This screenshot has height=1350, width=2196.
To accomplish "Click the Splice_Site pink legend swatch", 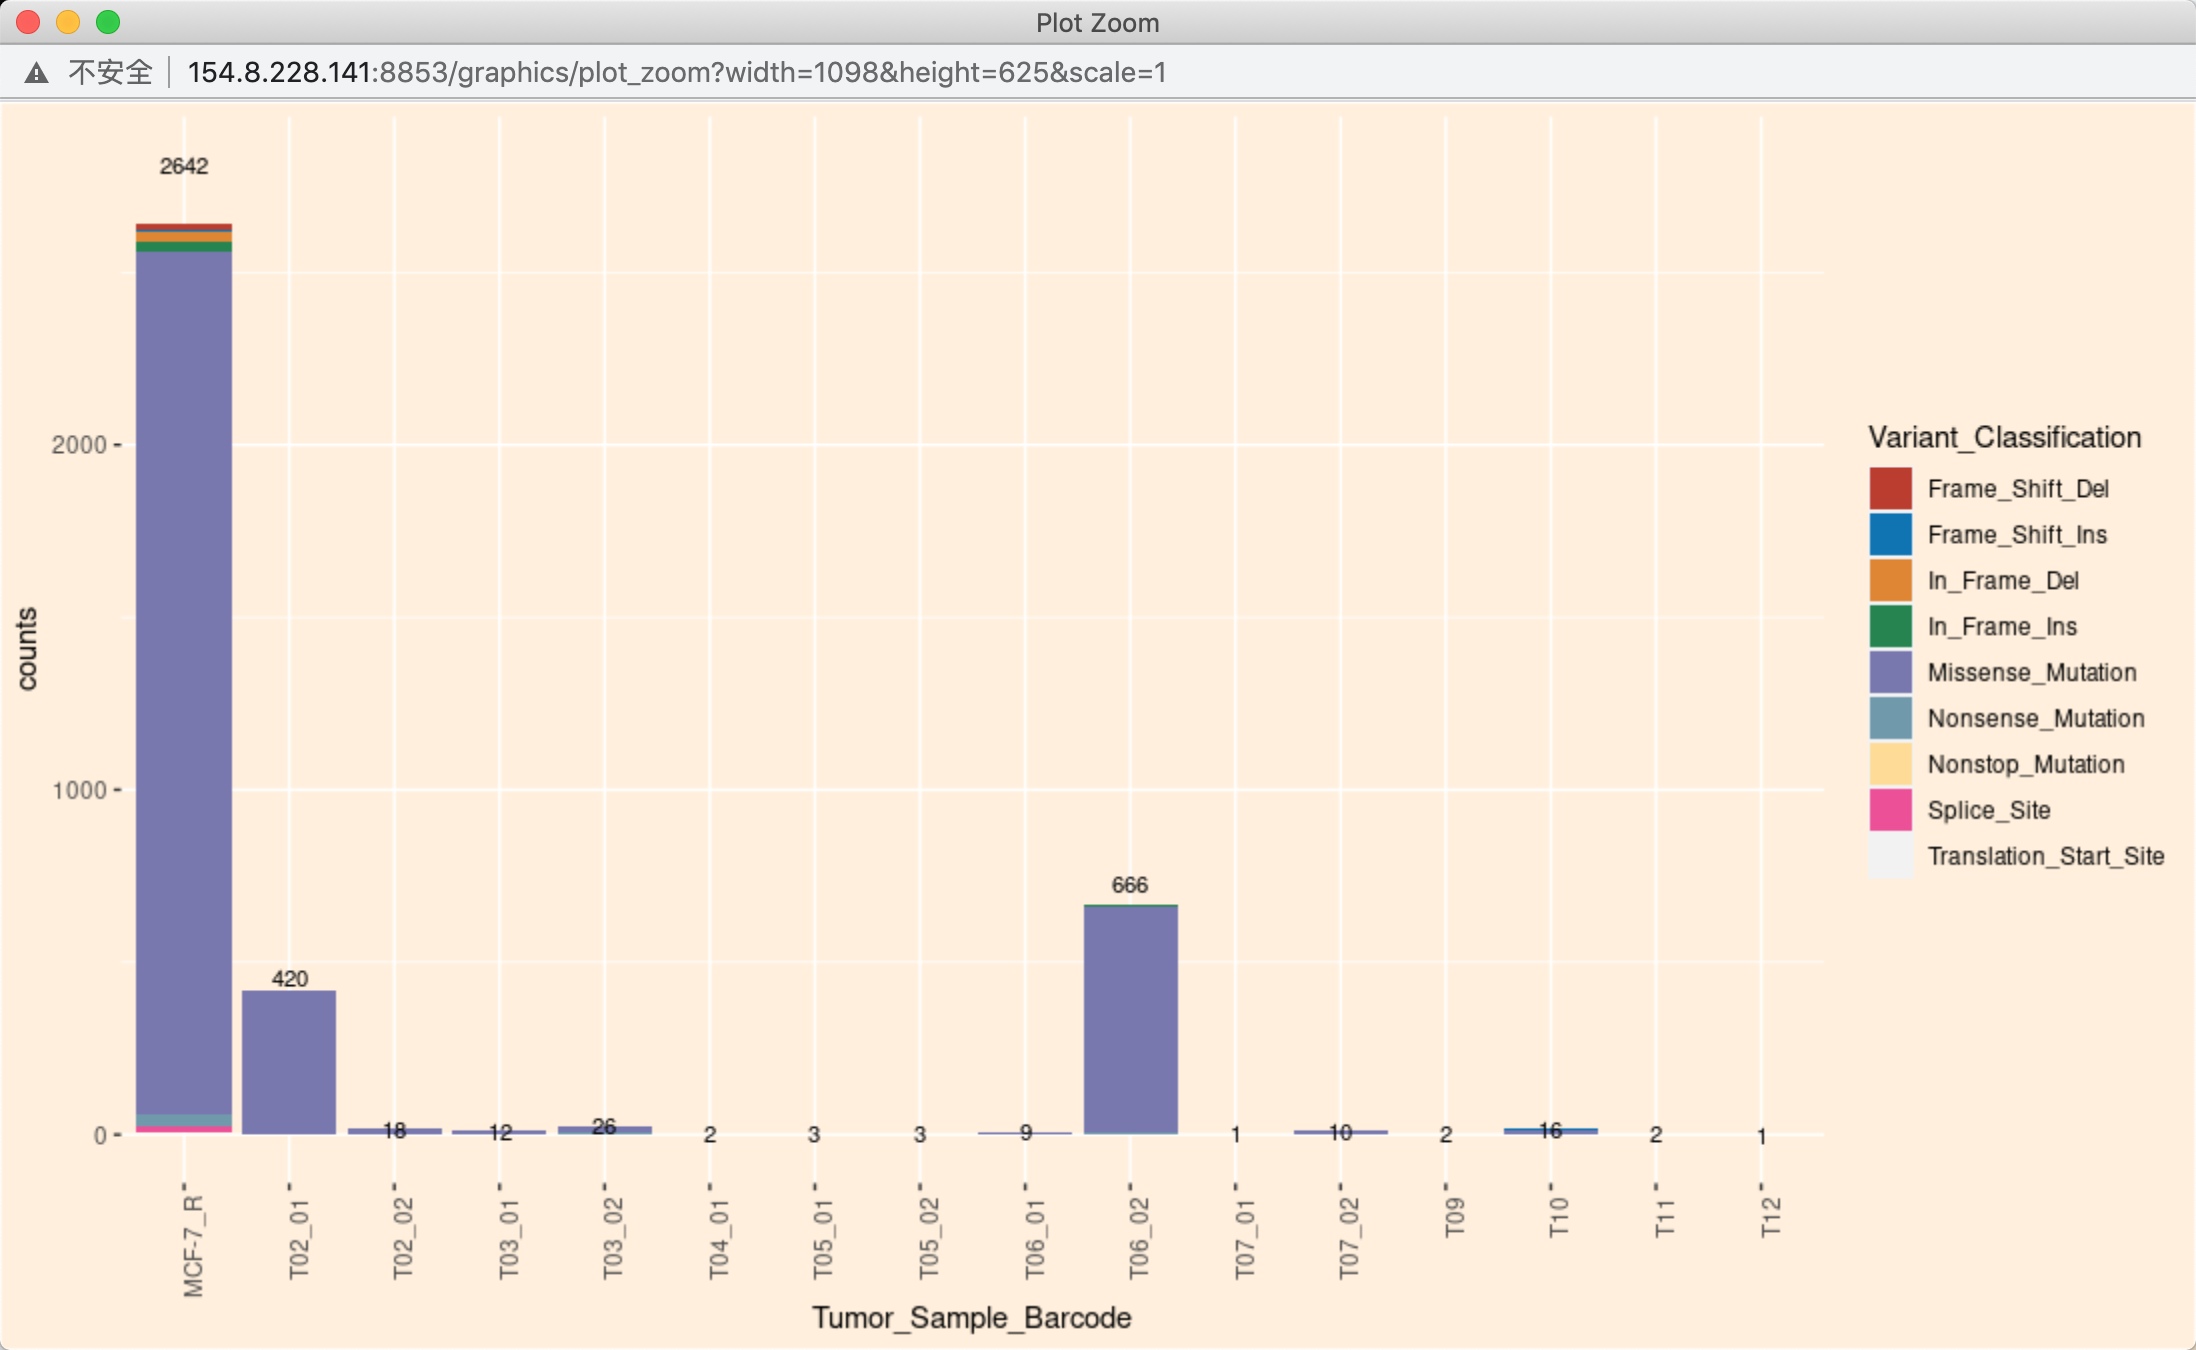I will pos(1890,811).
